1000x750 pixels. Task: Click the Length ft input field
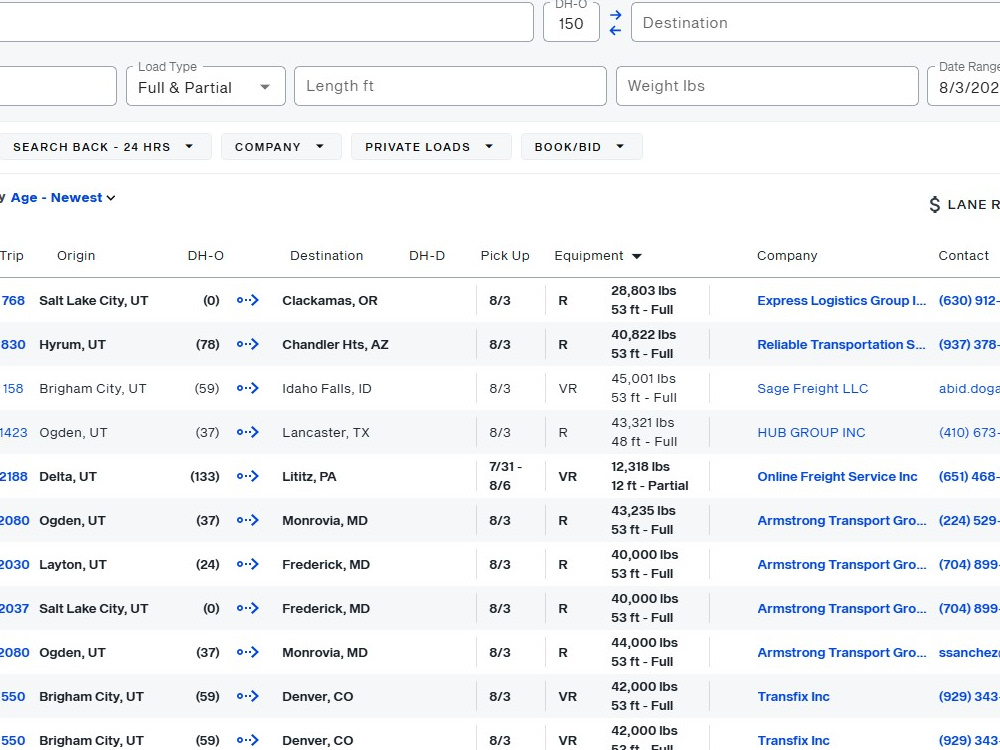click(450, 86)
